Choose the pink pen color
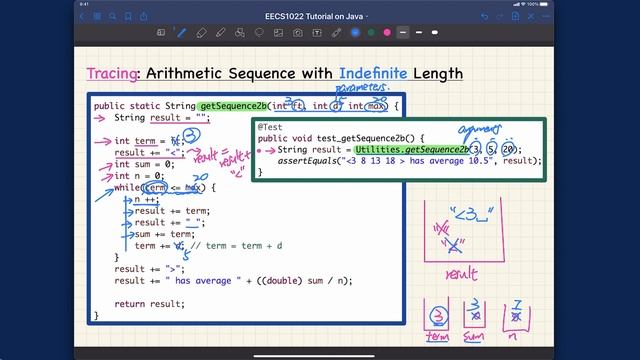 (387, 33)
